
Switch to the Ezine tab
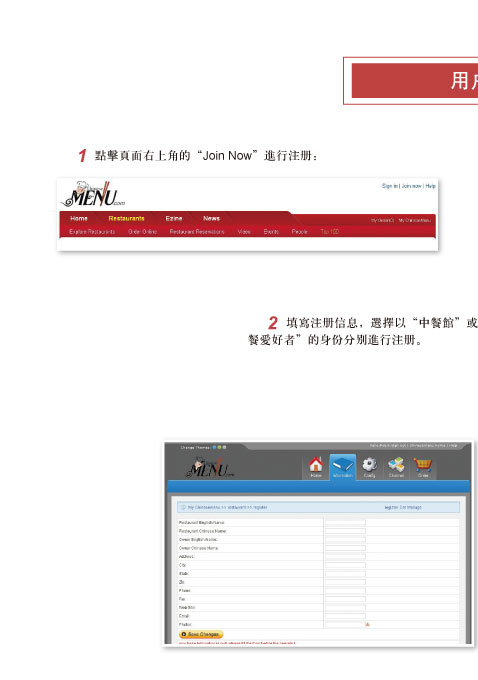click(174, 219)
